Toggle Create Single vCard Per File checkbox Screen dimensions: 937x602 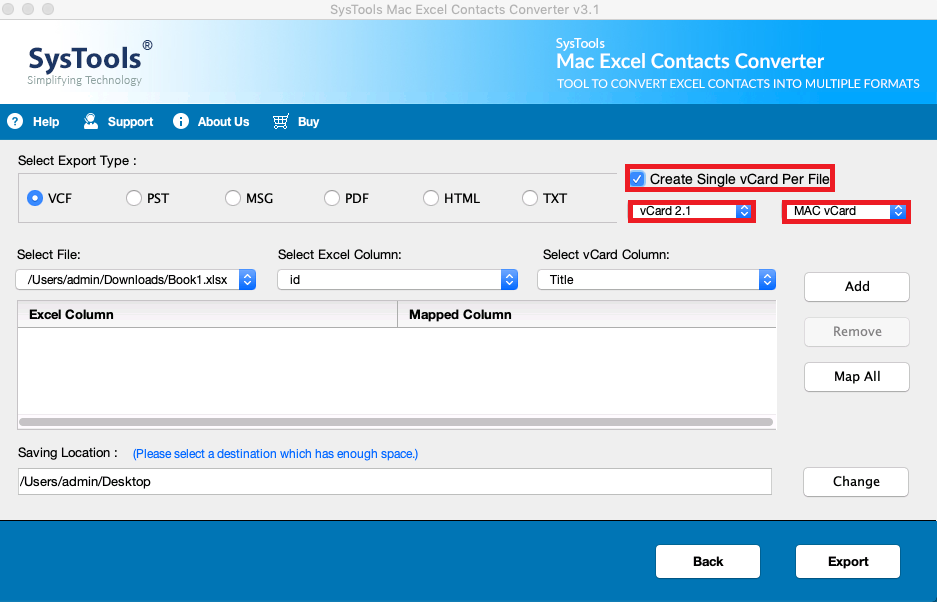(x=638, y=179)
